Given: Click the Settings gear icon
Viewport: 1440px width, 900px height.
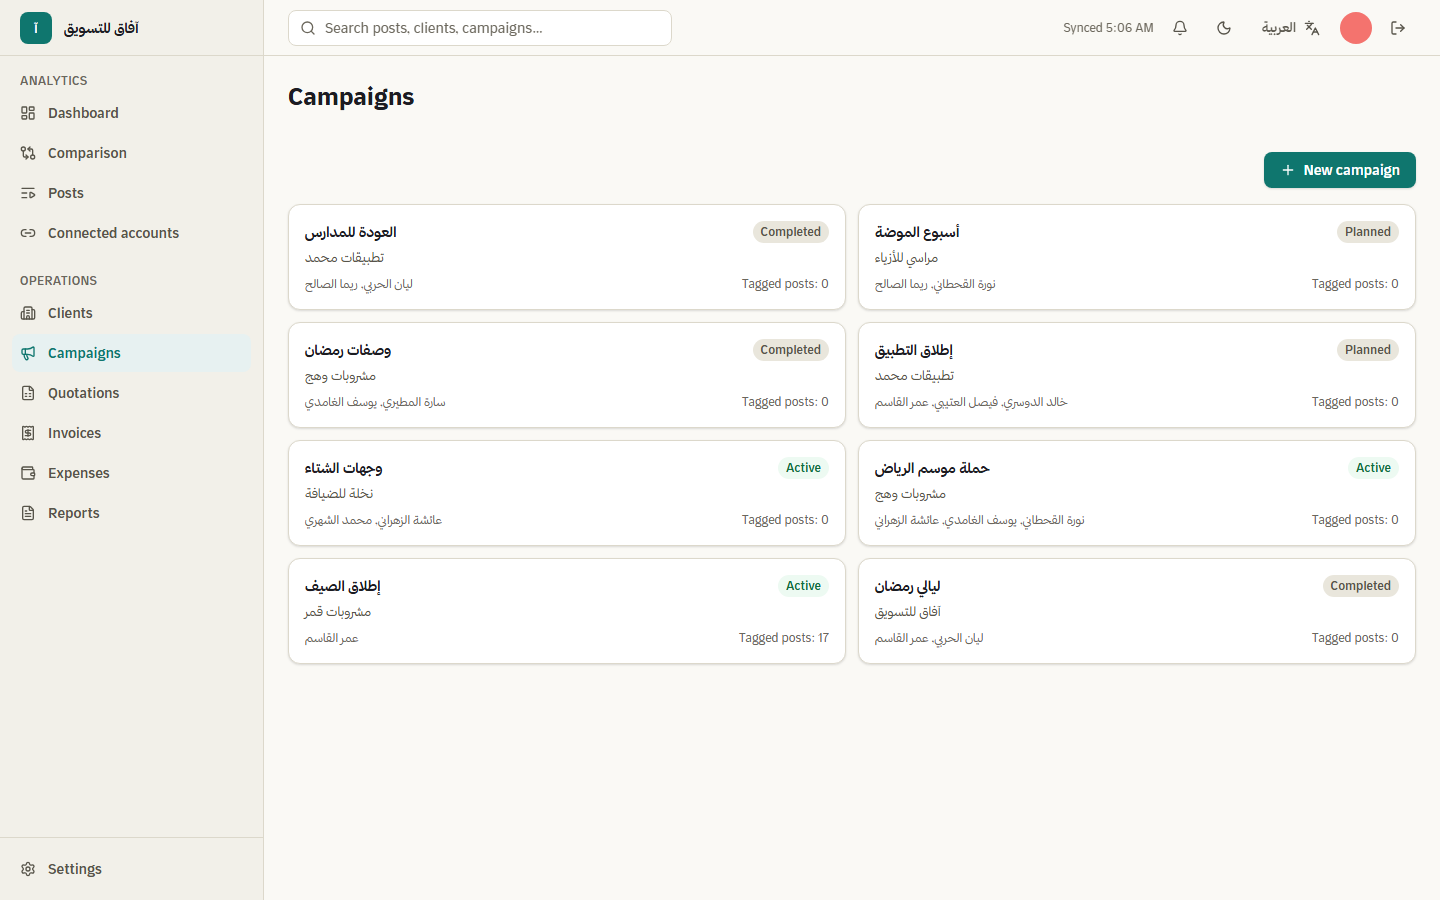Looking at the screenshot, I should pos(28,869).
